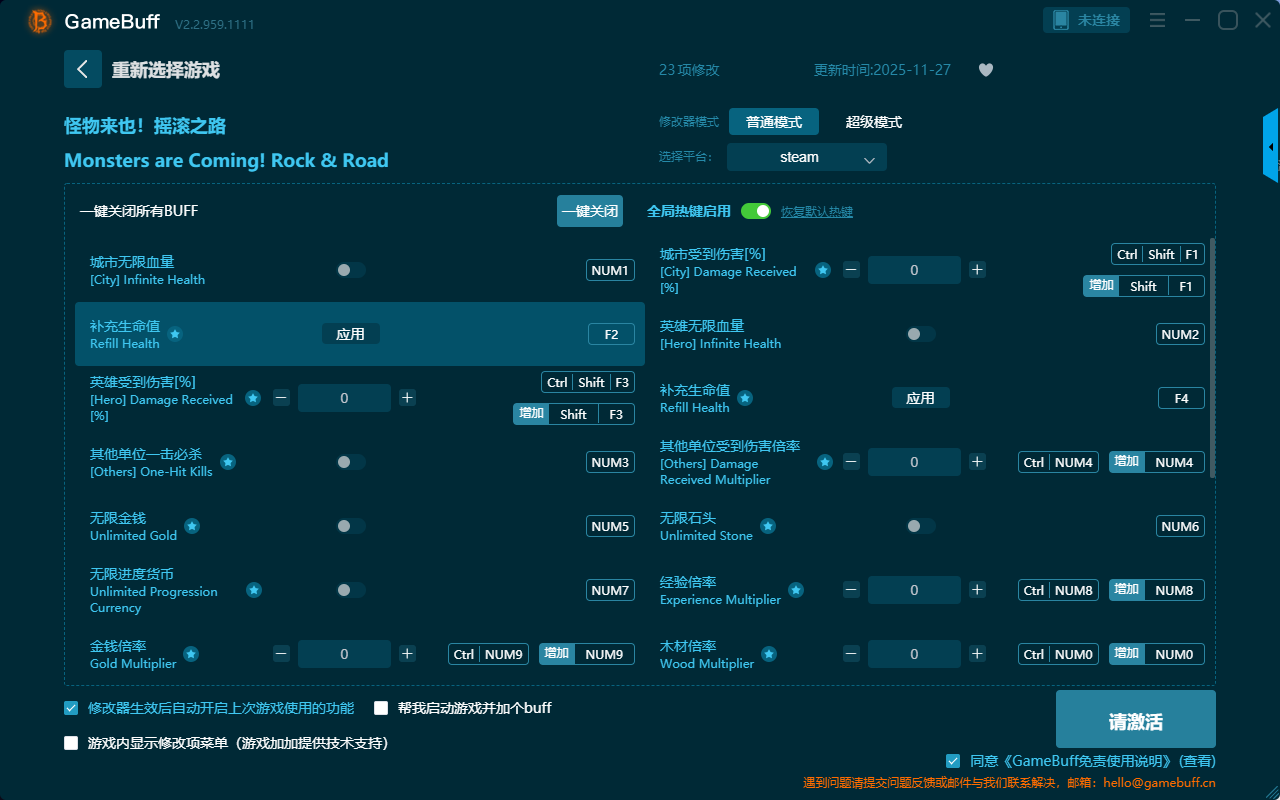The image size is (1280, 800).
Task: Open the hamburger menu in title bar
Action: click(1157, 20)
